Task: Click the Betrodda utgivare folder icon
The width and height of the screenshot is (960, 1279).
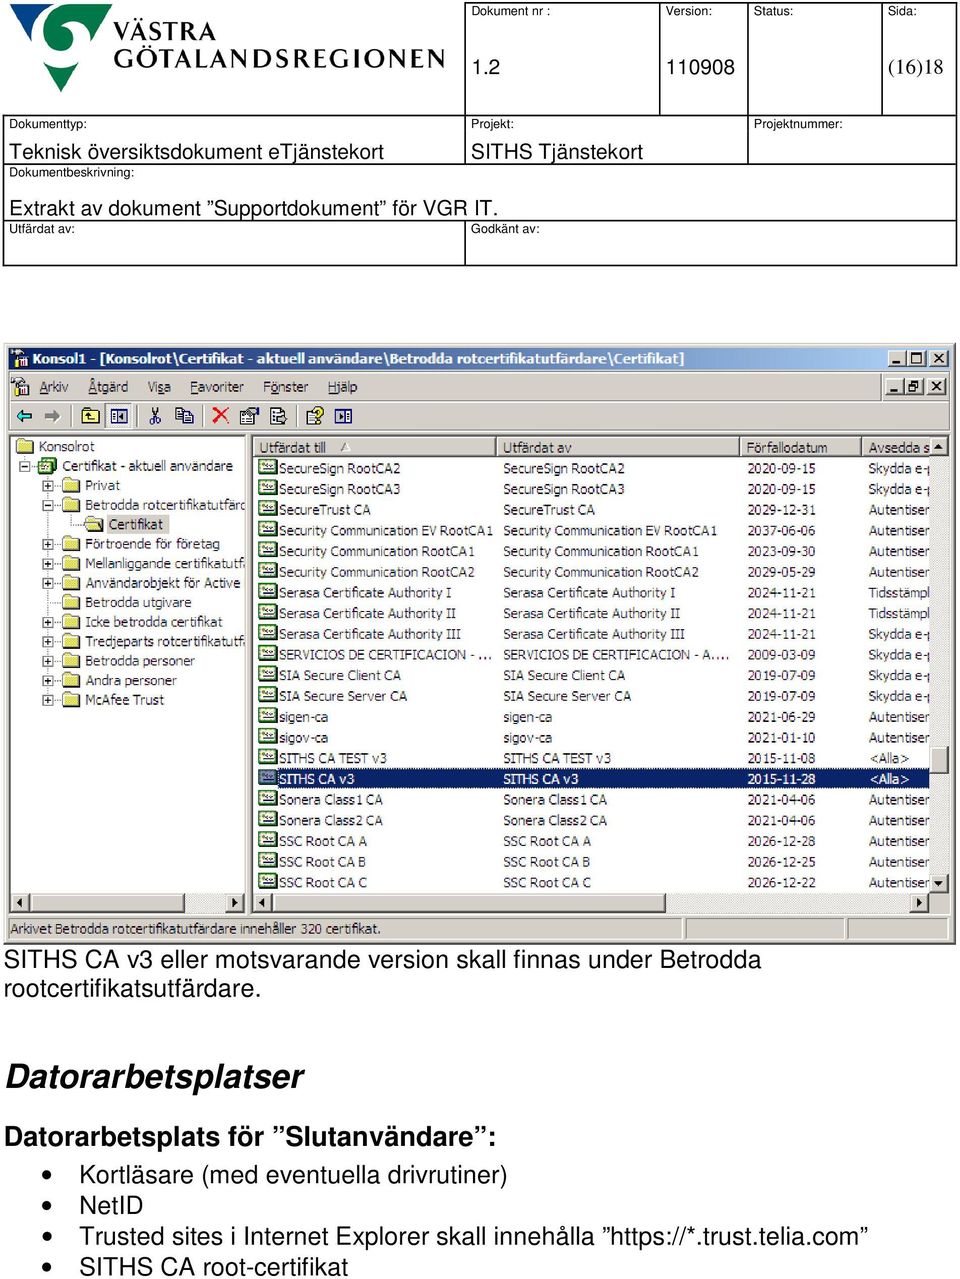Action: coord(71,602)
